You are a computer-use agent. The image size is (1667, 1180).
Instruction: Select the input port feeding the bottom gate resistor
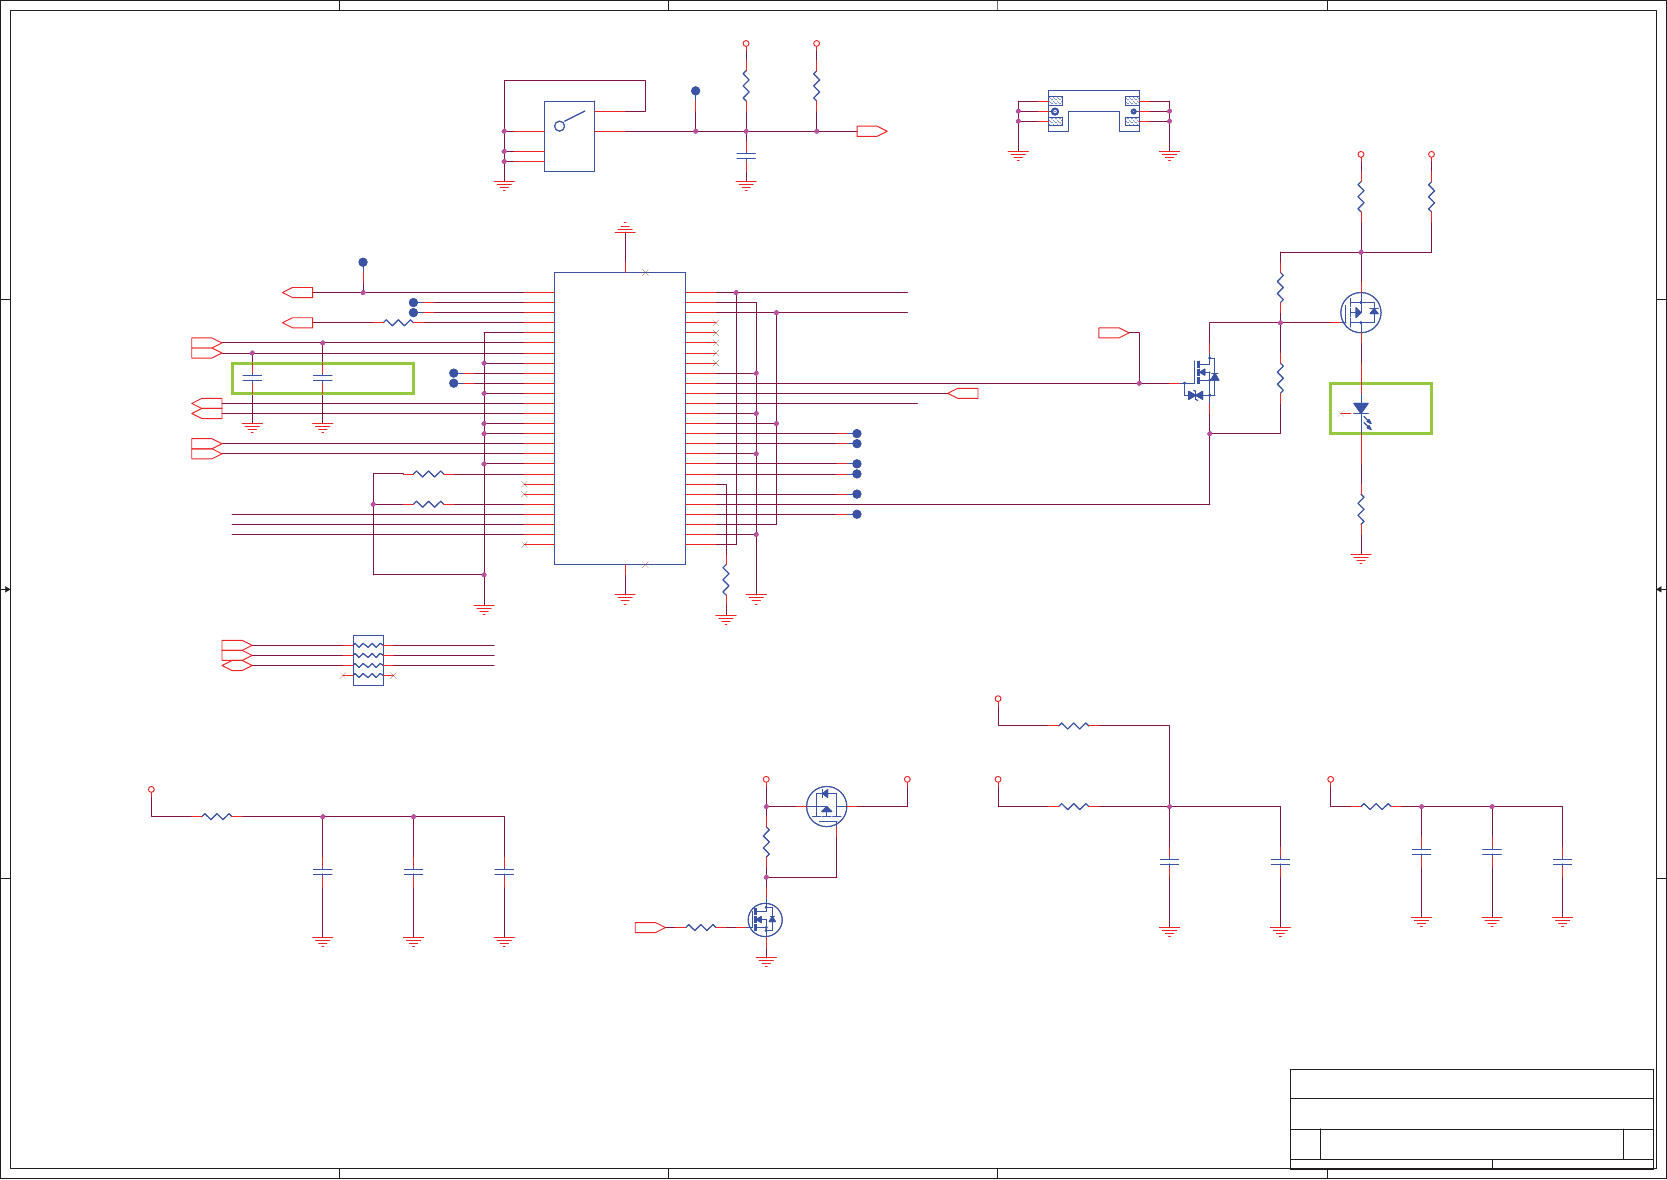650,928
